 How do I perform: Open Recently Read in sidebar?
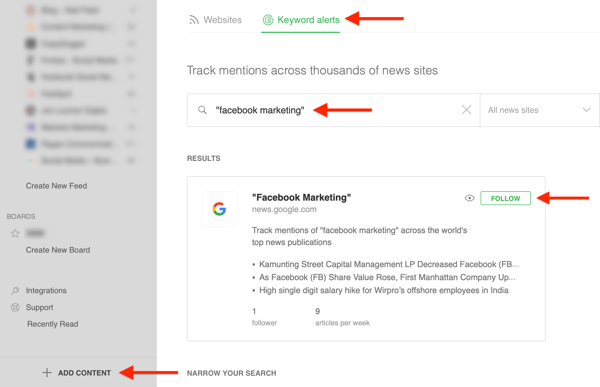53,324
